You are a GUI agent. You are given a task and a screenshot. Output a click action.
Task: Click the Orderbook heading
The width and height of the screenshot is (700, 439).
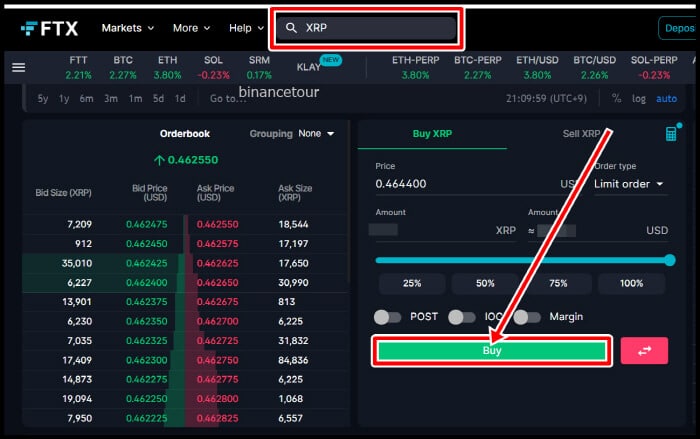(185, 134)
